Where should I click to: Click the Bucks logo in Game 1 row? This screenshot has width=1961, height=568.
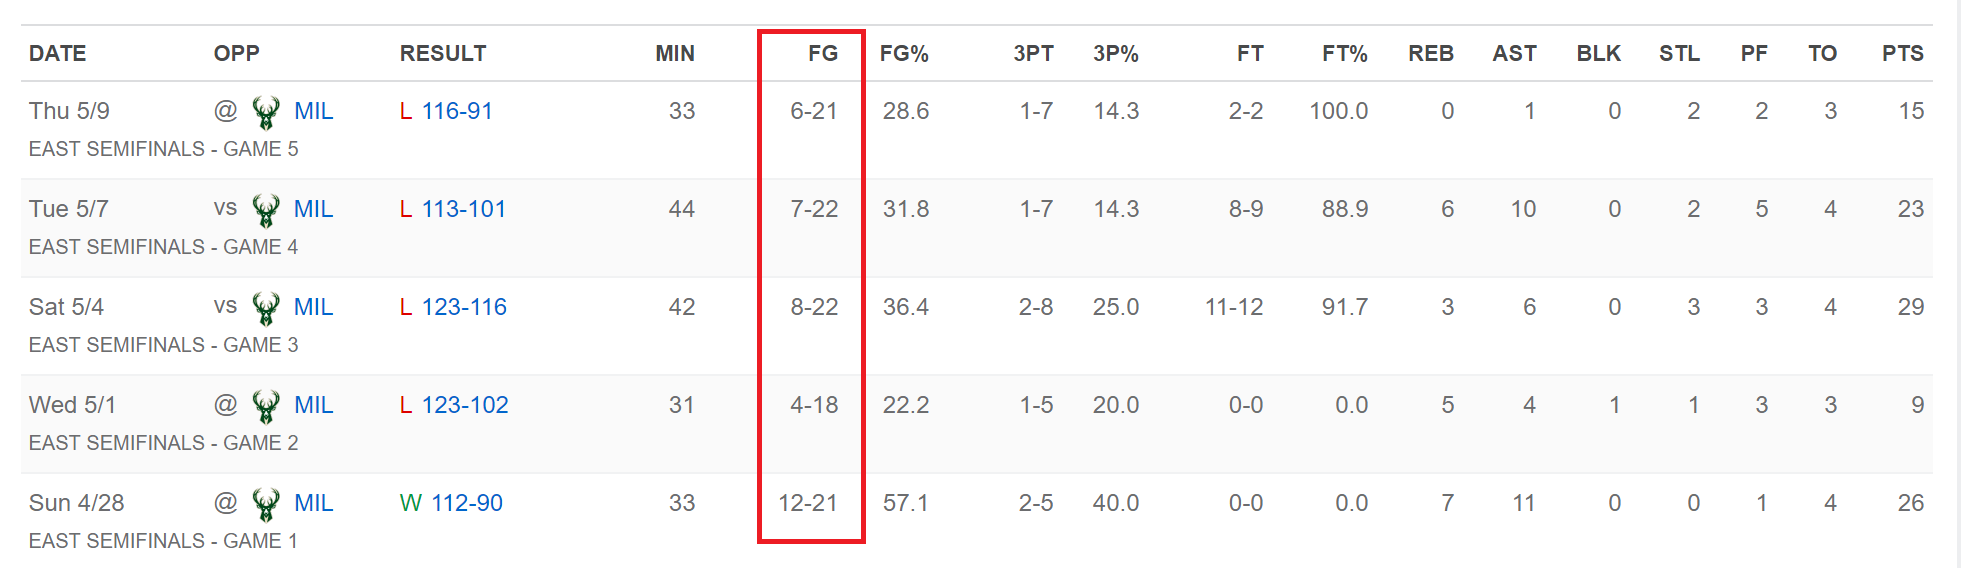266,504
